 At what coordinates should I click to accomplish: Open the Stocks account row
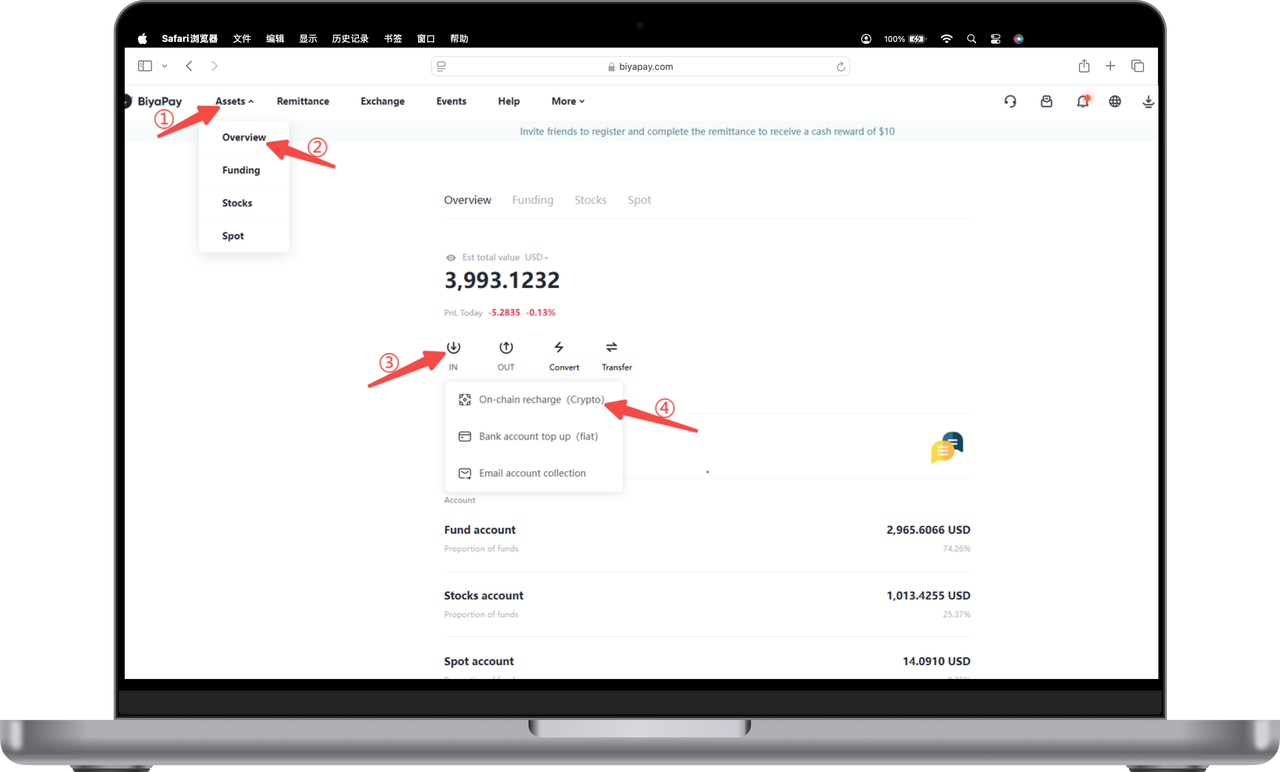(x=707, y=604)
